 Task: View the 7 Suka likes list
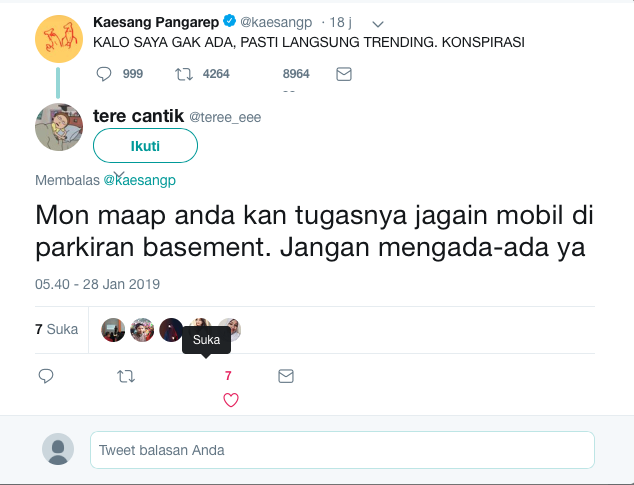[57, 329]
